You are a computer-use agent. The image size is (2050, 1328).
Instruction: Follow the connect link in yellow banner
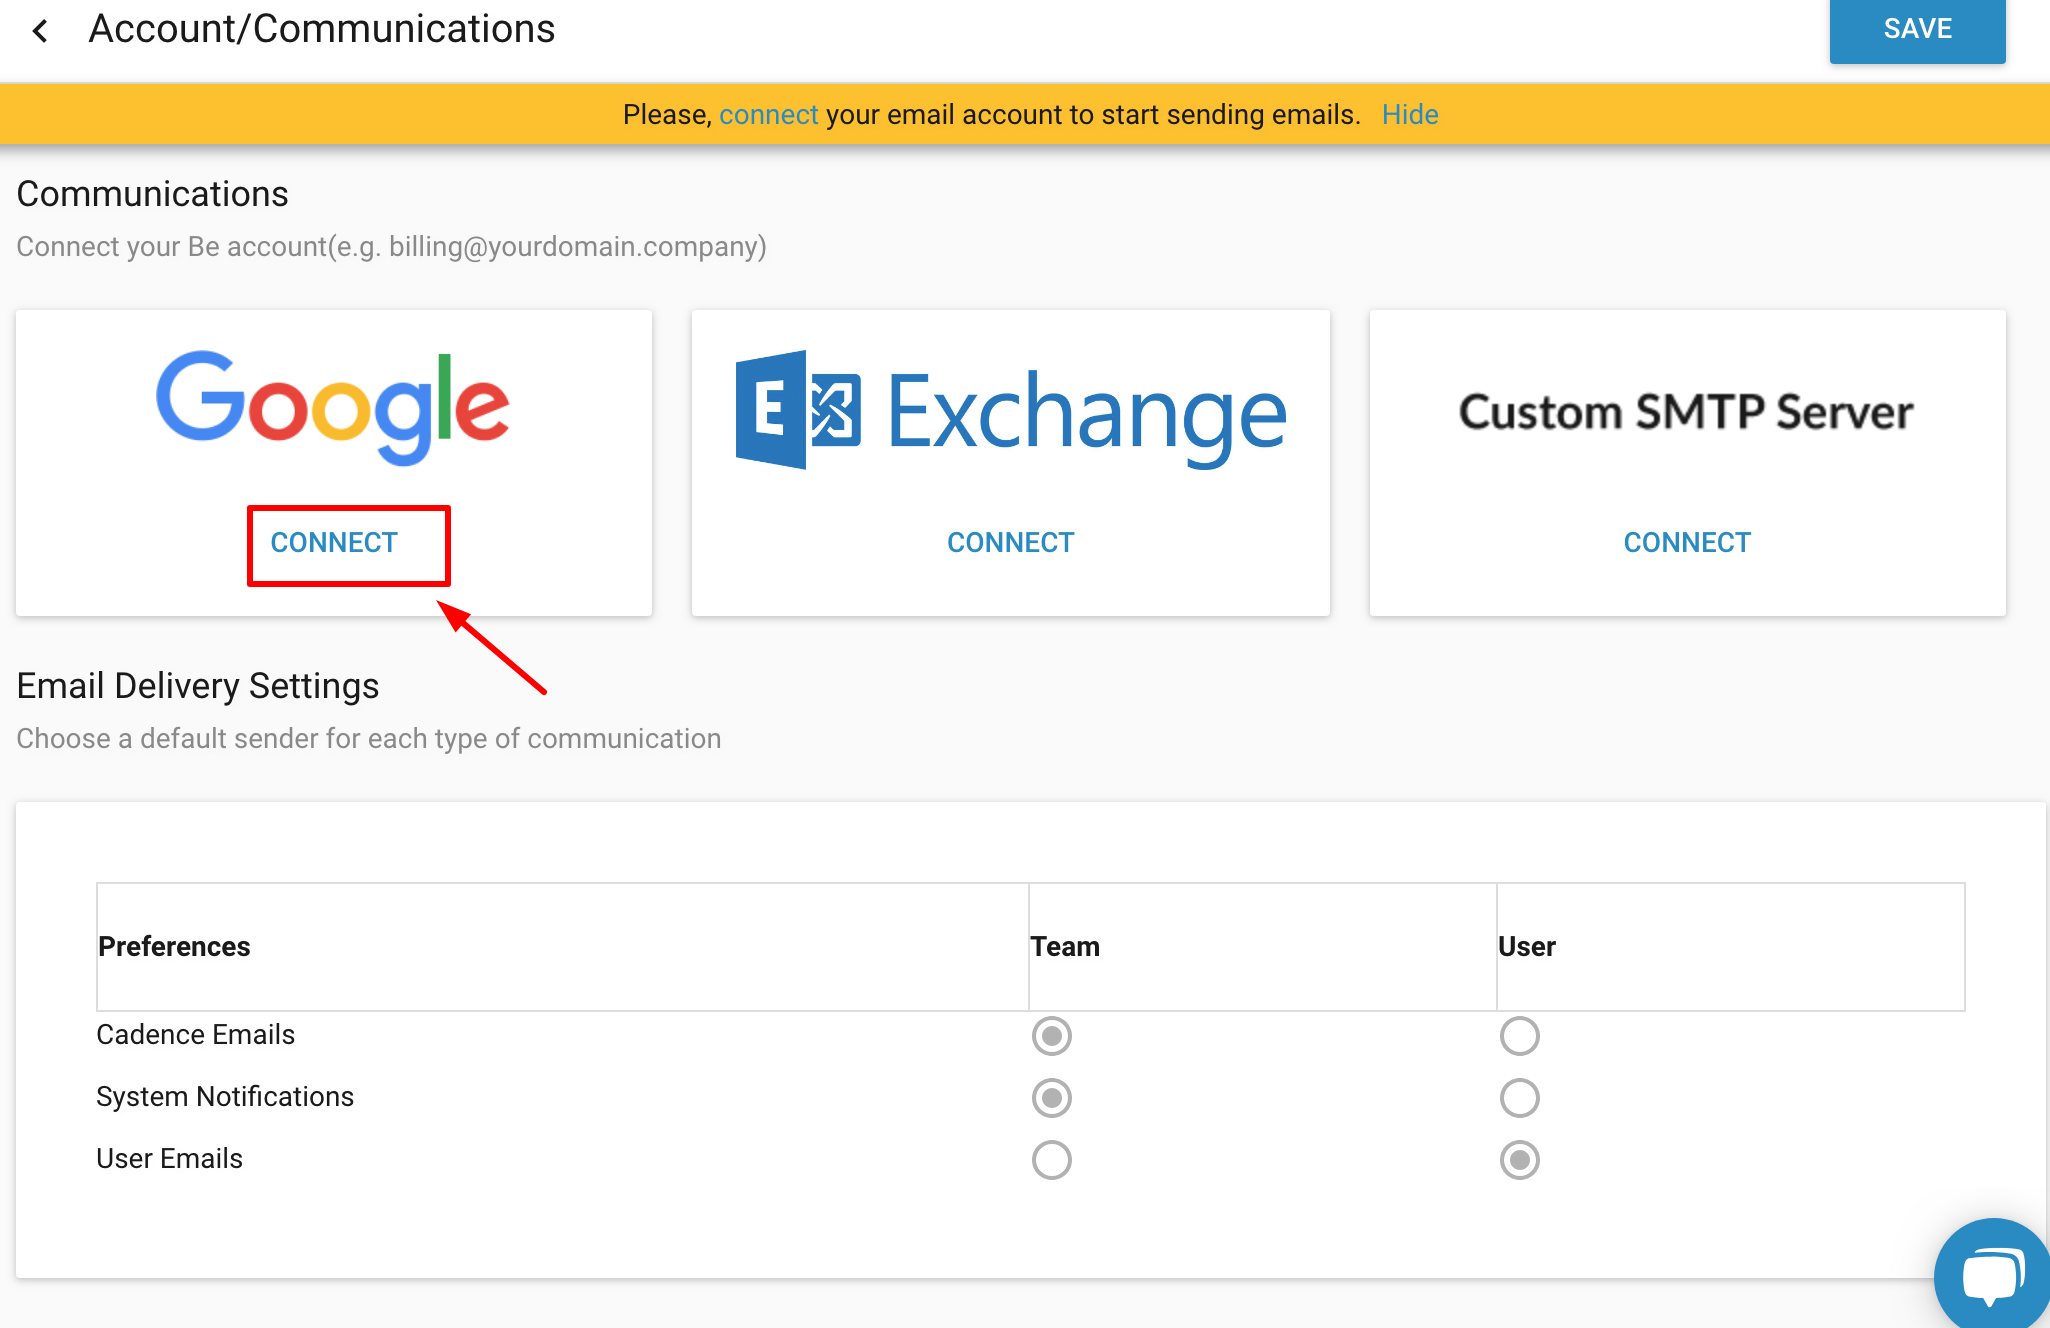(769, 115)
